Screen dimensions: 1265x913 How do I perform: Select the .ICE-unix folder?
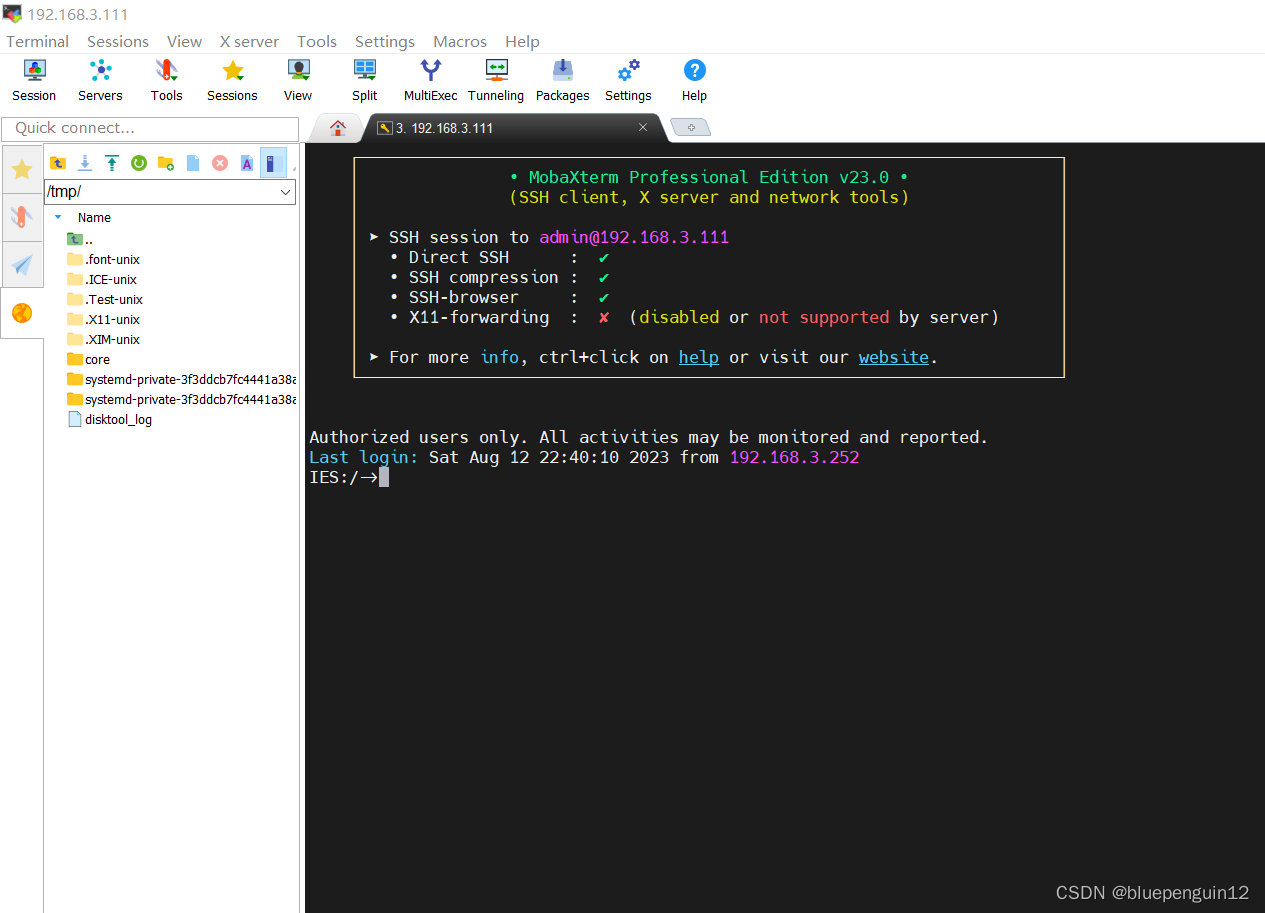coord(102,279)
